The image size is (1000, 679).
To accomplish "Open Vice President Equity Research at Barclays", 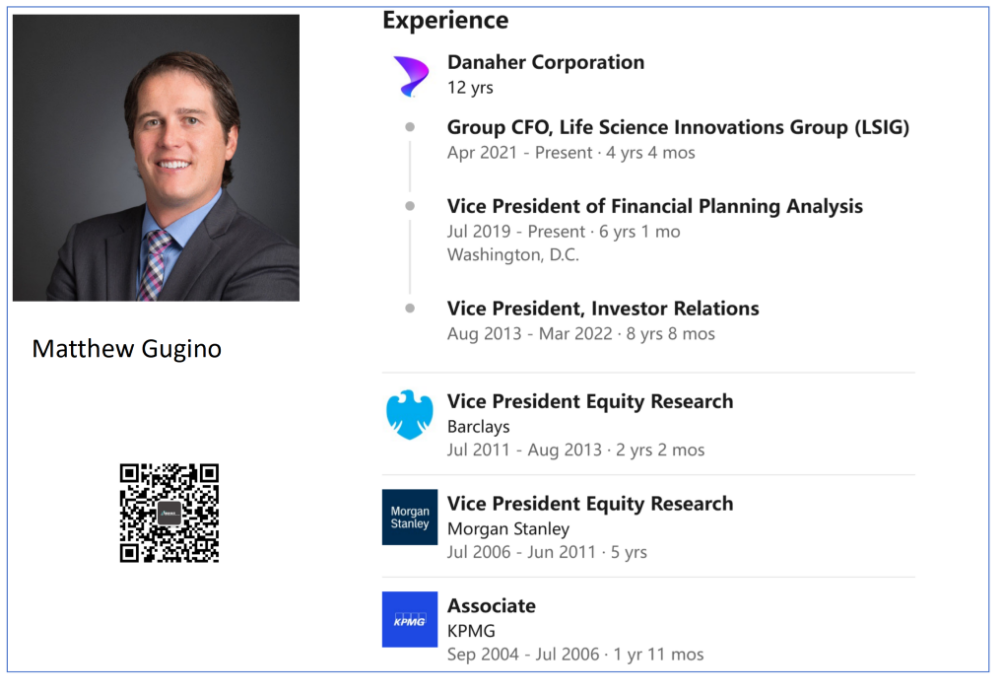I will tap(590, 401).
